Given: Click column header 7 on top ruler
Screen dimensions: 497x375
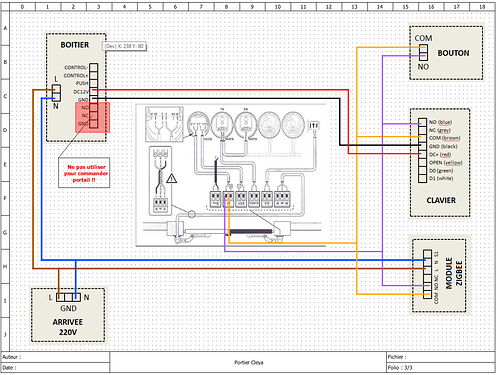Looking at the screenshot, I should [201, 6].
